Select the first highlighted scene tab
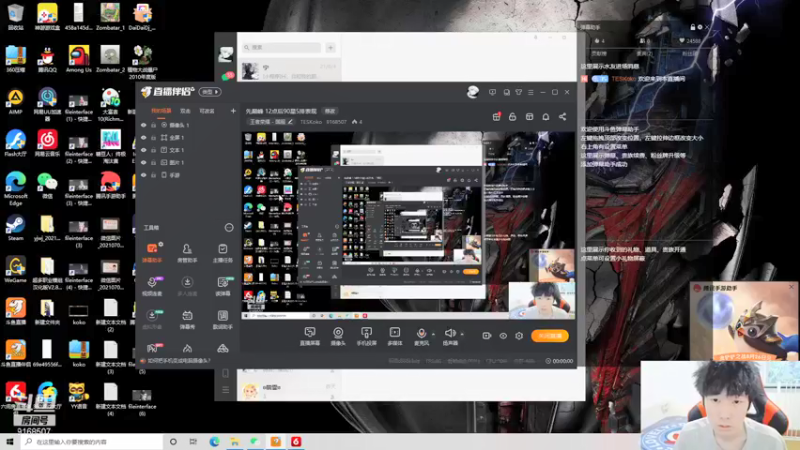The height and width of the screenshot is (450, 800). [161, 111]
